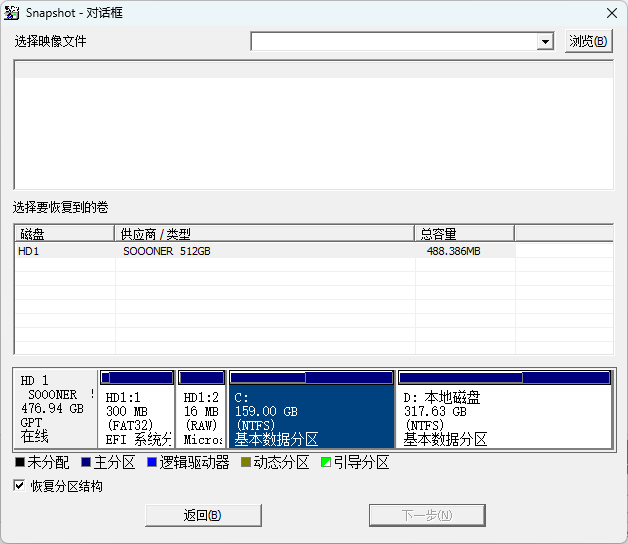
Task: Click the 总容量 column header
Action: coord(464,233)
